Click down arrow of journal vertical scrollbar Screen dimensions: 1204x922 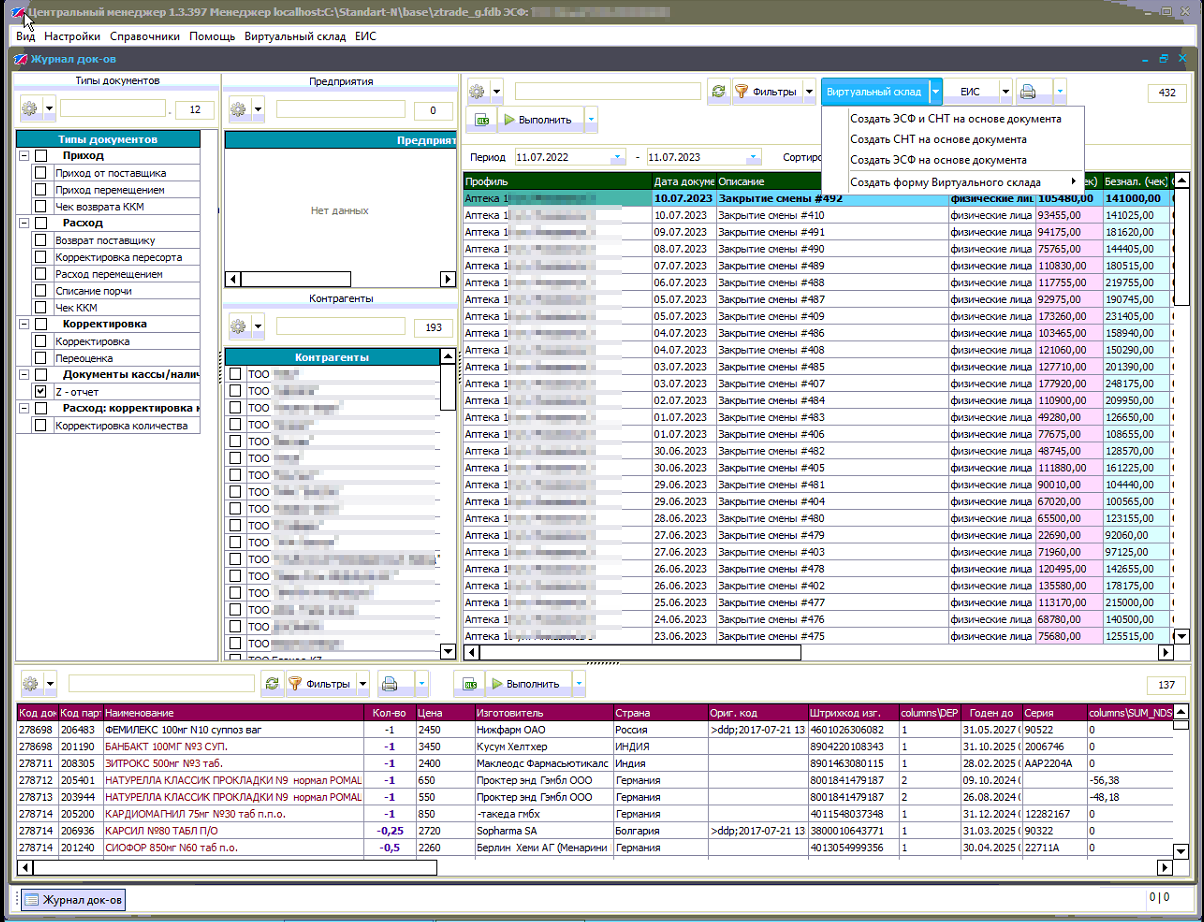(x=1180, y=635)
